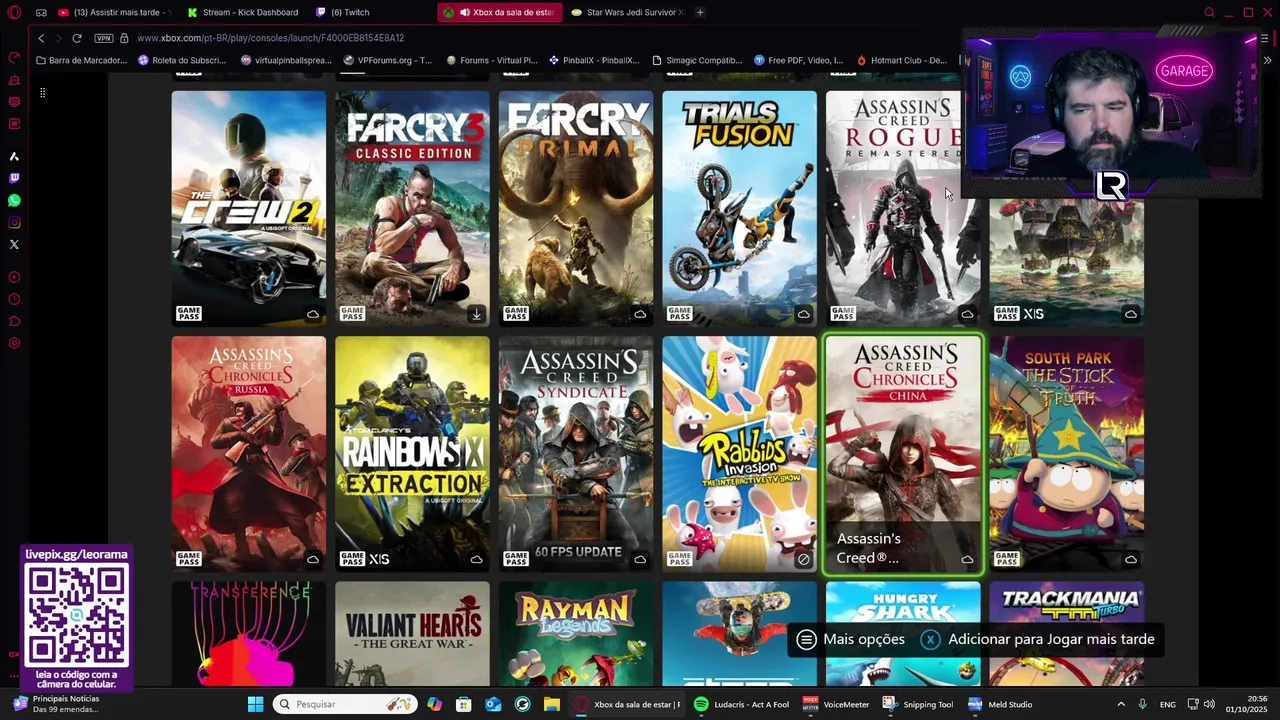The width and height of the screenshot is (1280, 720).
Task: Click the cloud icon on The Crew 2 tile
Action: 312,314
